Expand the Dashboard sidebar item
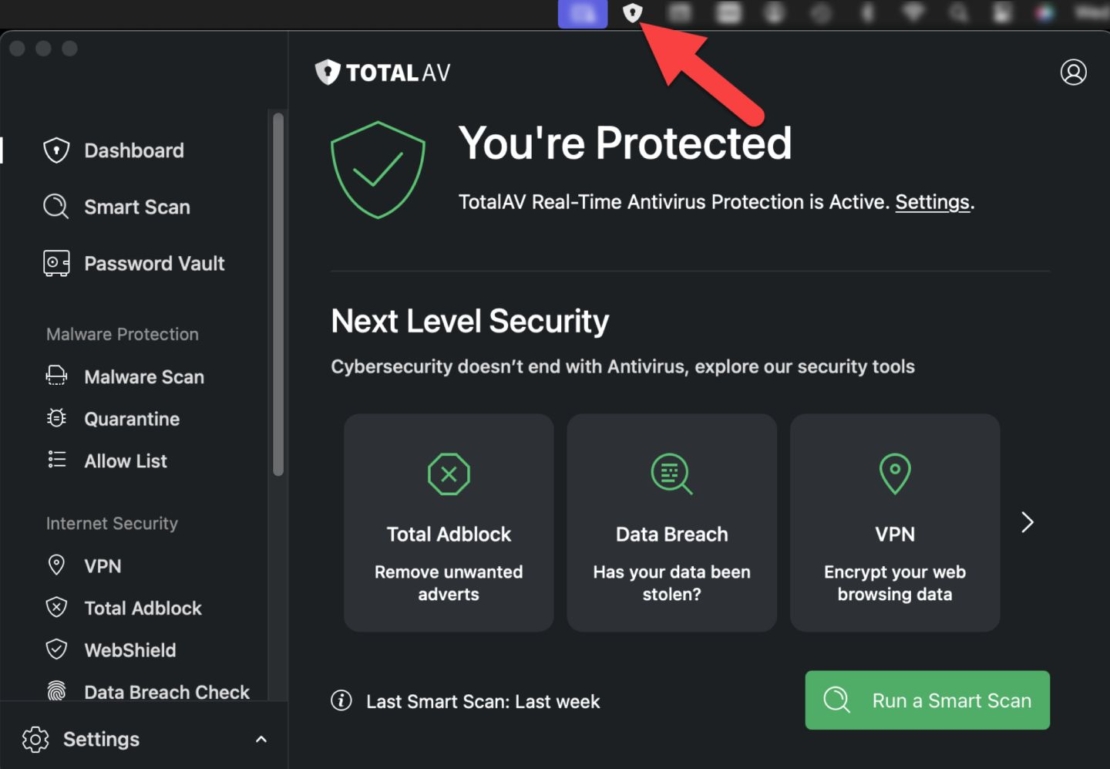1110x769 pixels. click(133, 150)
